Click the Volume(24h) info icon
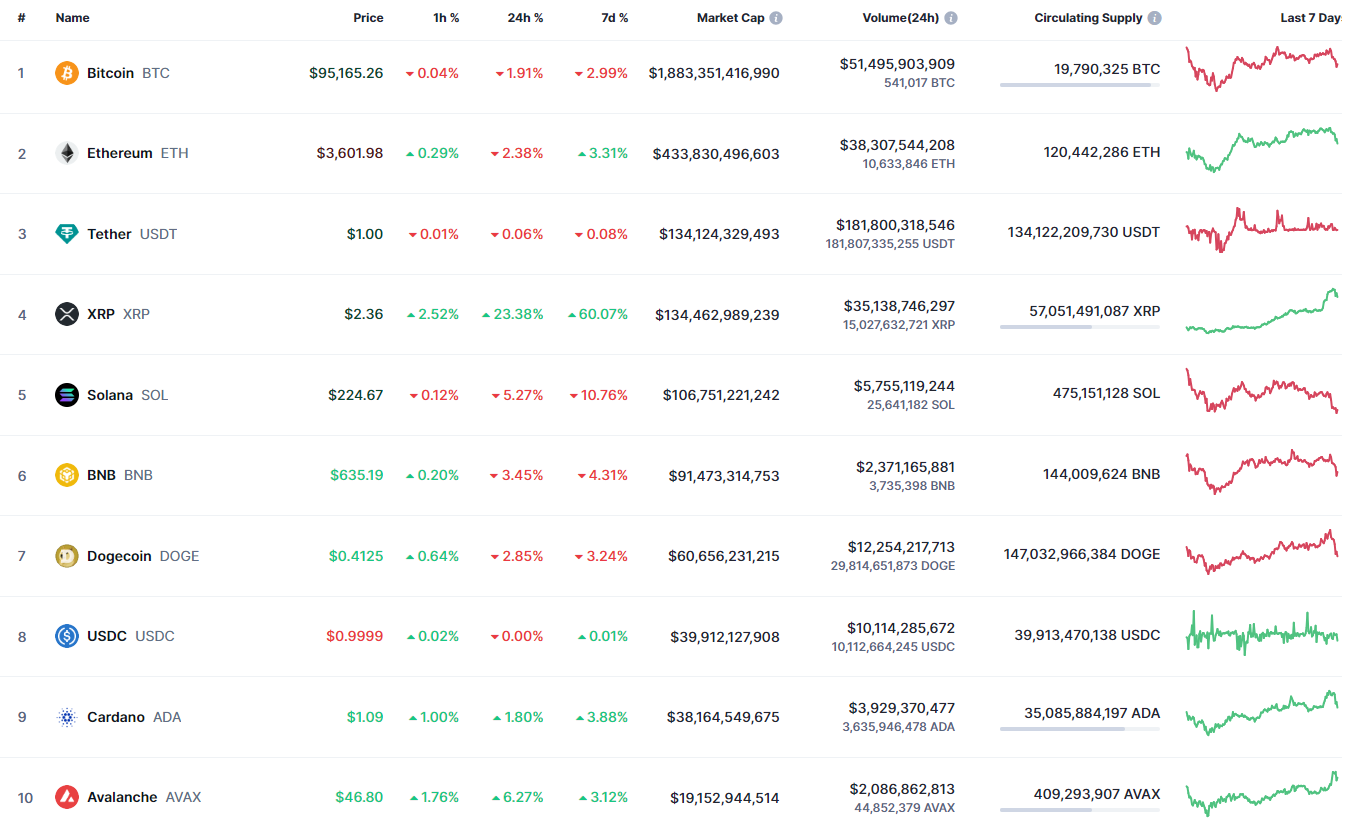The height and width of the screenshot is (833, 1358). tap(950, 18)
